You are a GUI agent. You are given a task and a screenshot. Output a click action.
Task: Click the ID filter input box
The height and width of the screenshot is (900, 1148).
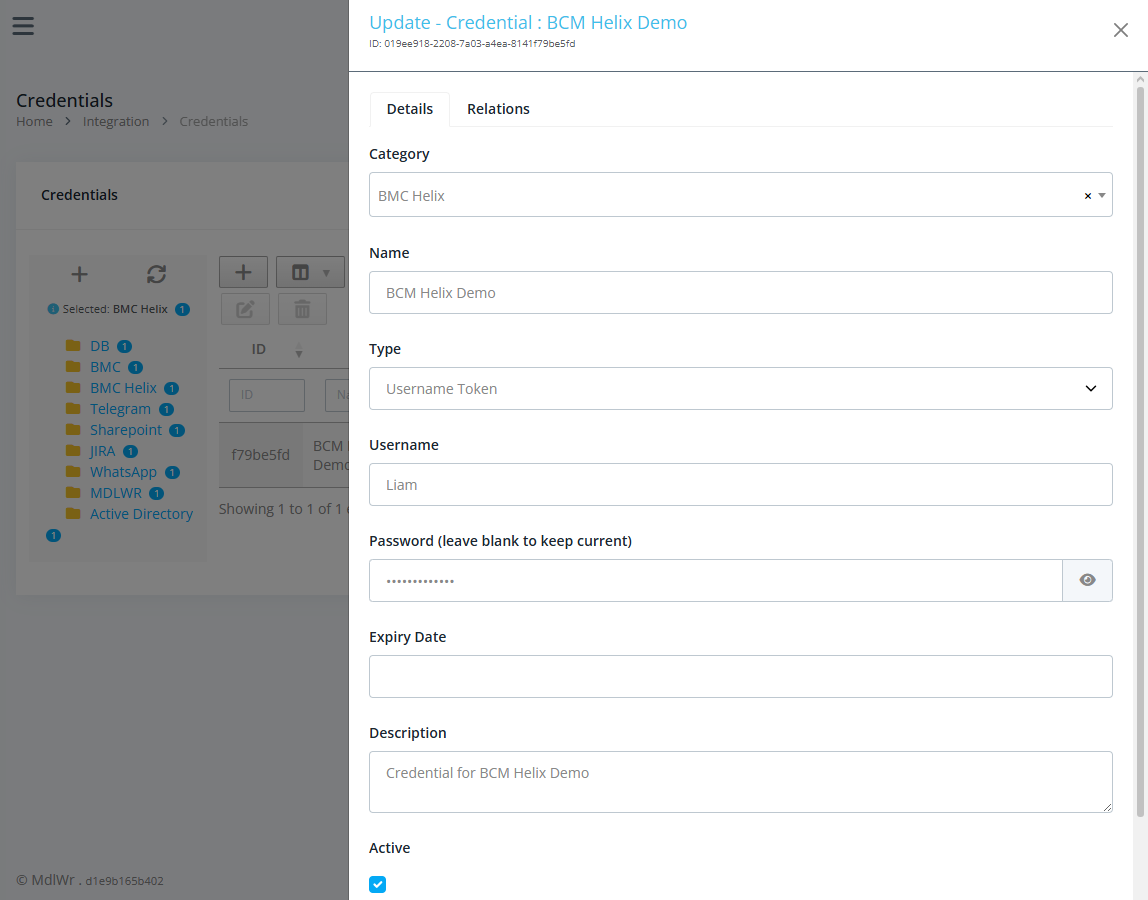[266, 395]
